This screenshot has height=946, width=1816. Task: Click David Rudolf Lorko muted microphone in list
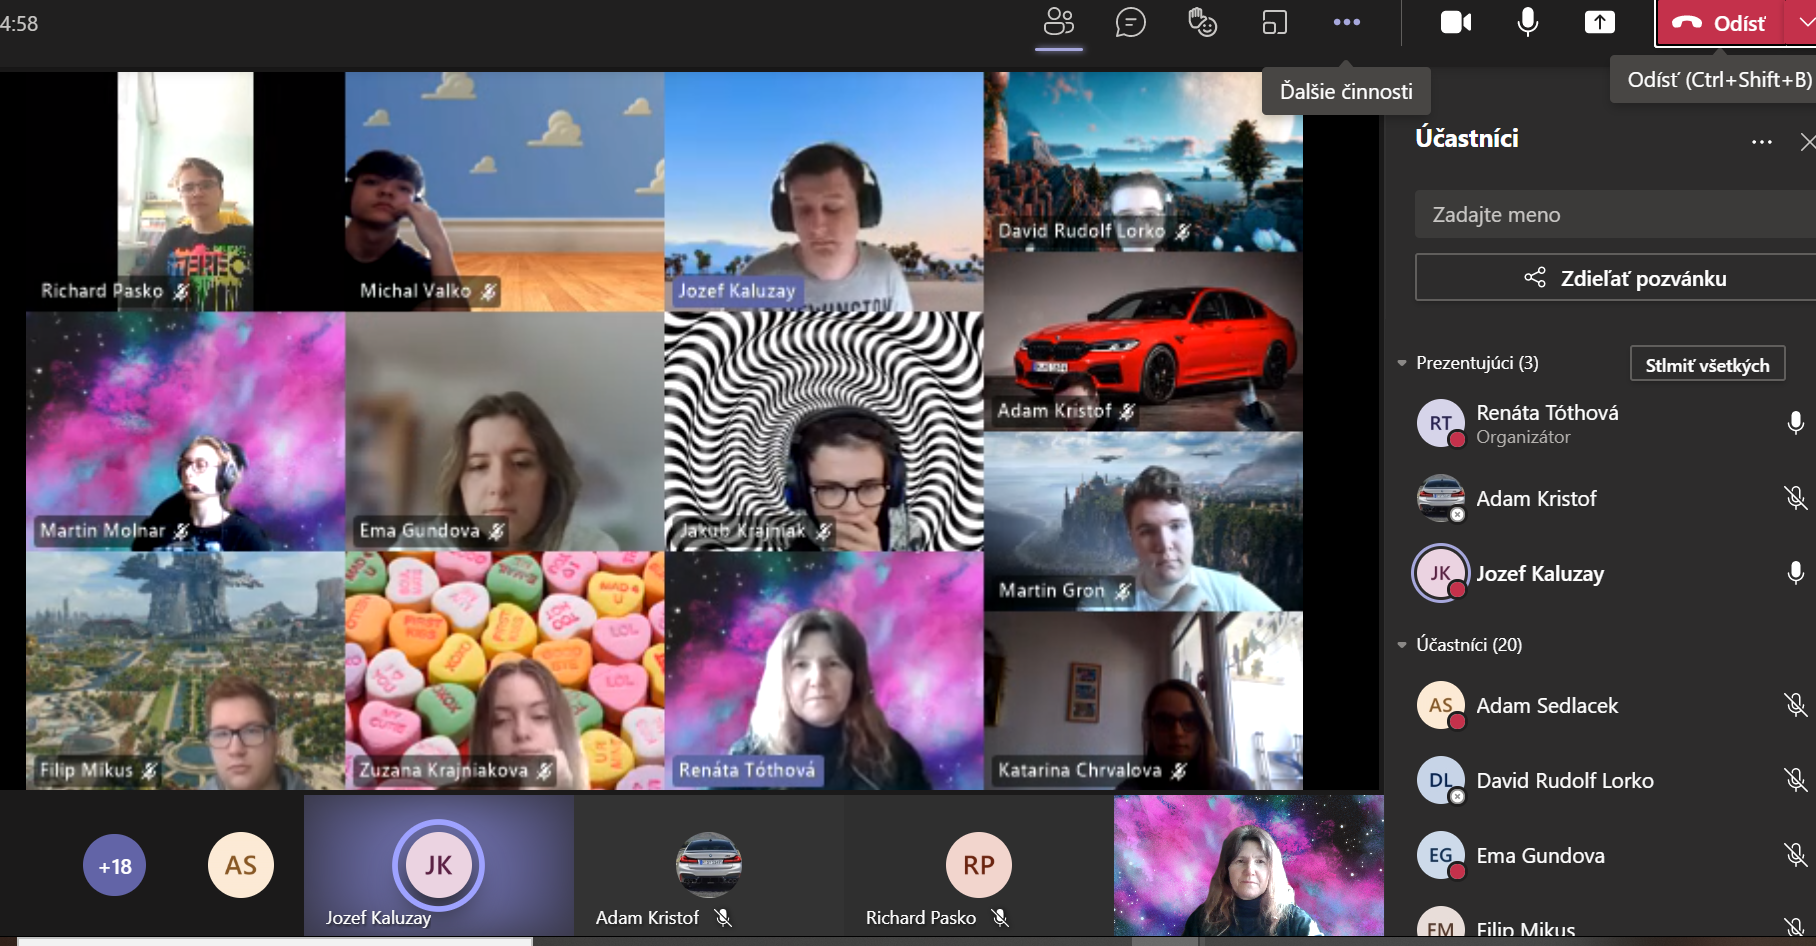pyautogui.click(x=1796, y=780)
